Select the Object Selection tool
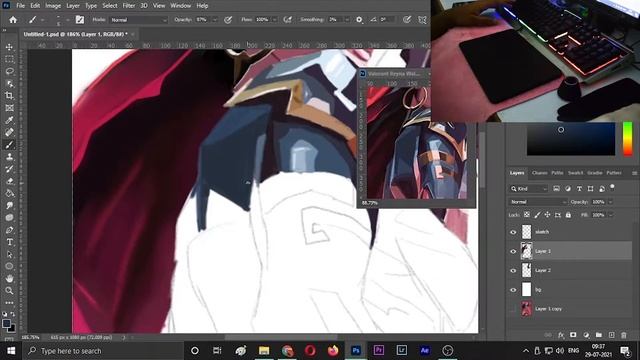 point(9,84)
